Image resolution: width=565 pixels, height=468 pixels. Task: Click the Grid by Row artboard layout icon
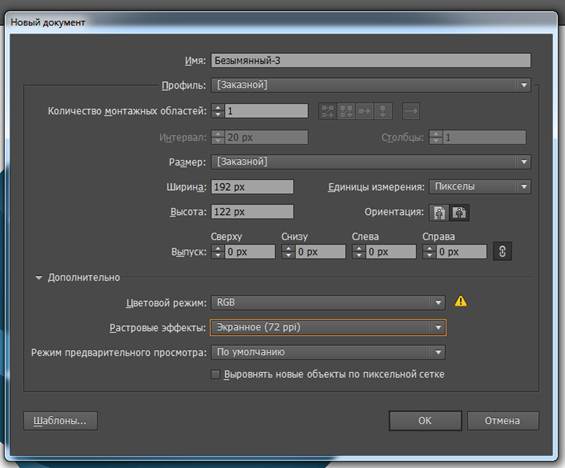click(328, 111)
